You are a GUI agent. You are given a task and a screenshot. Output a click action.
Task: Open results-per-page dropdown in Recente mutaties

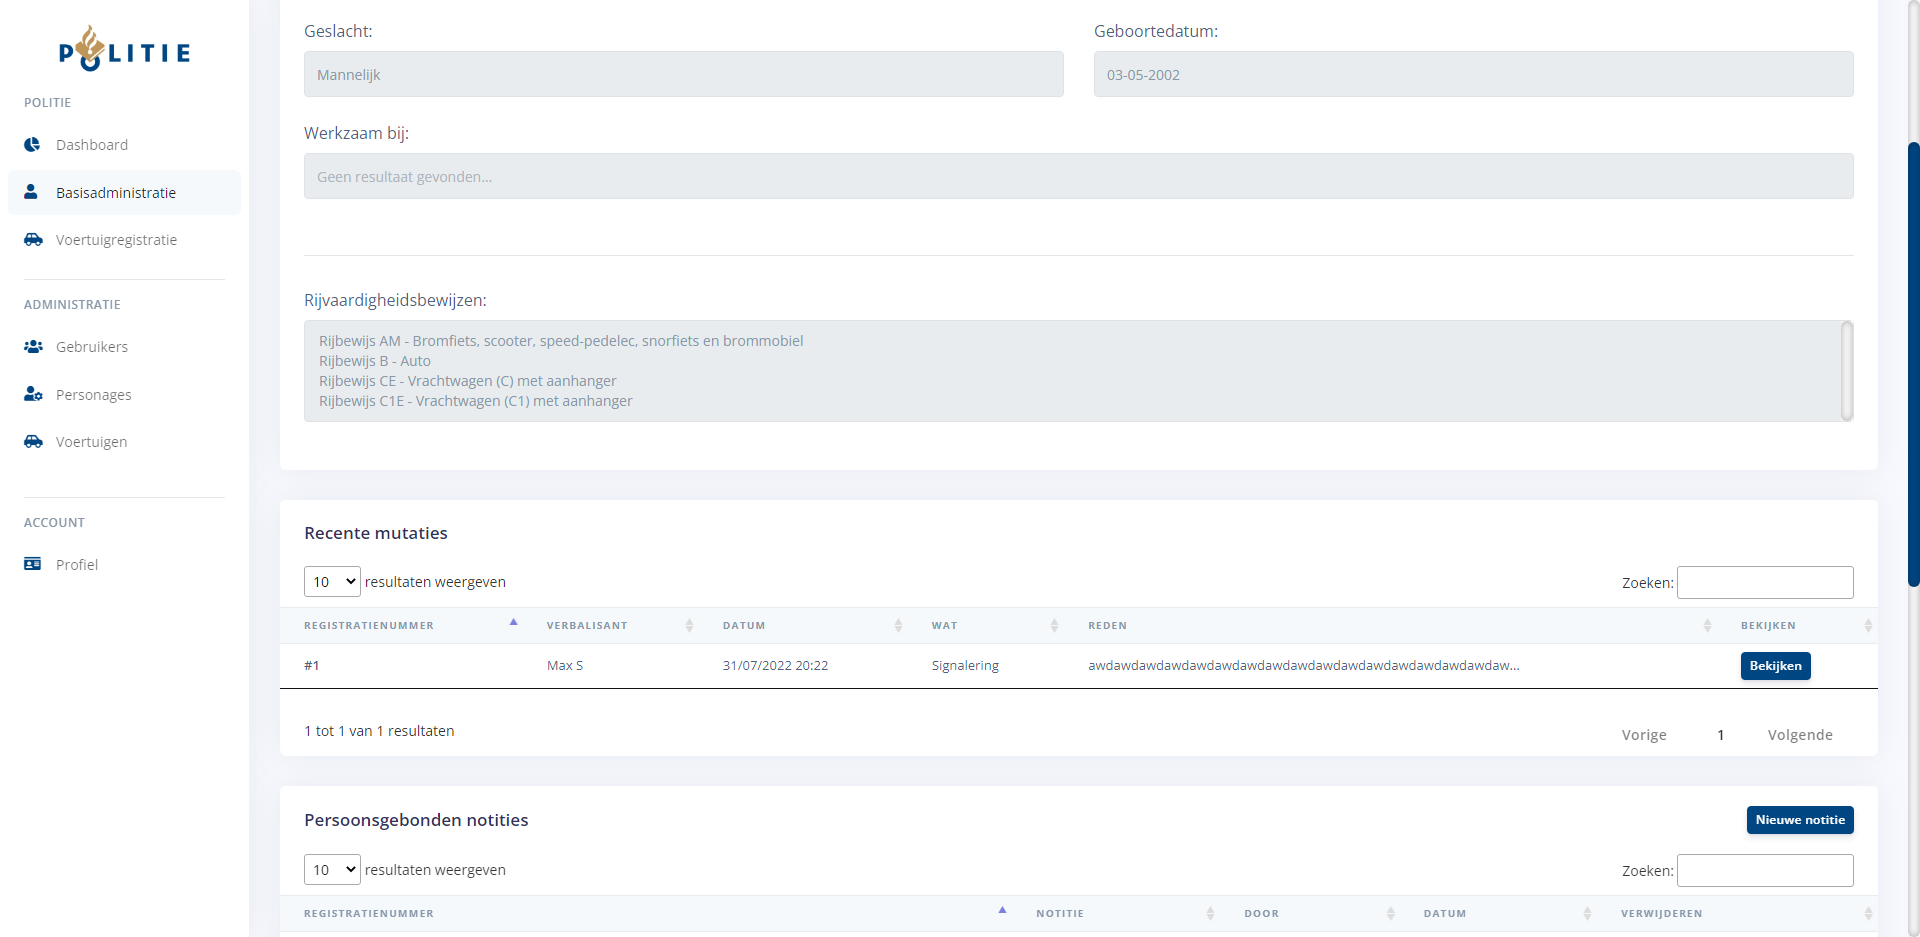[332, 582]
